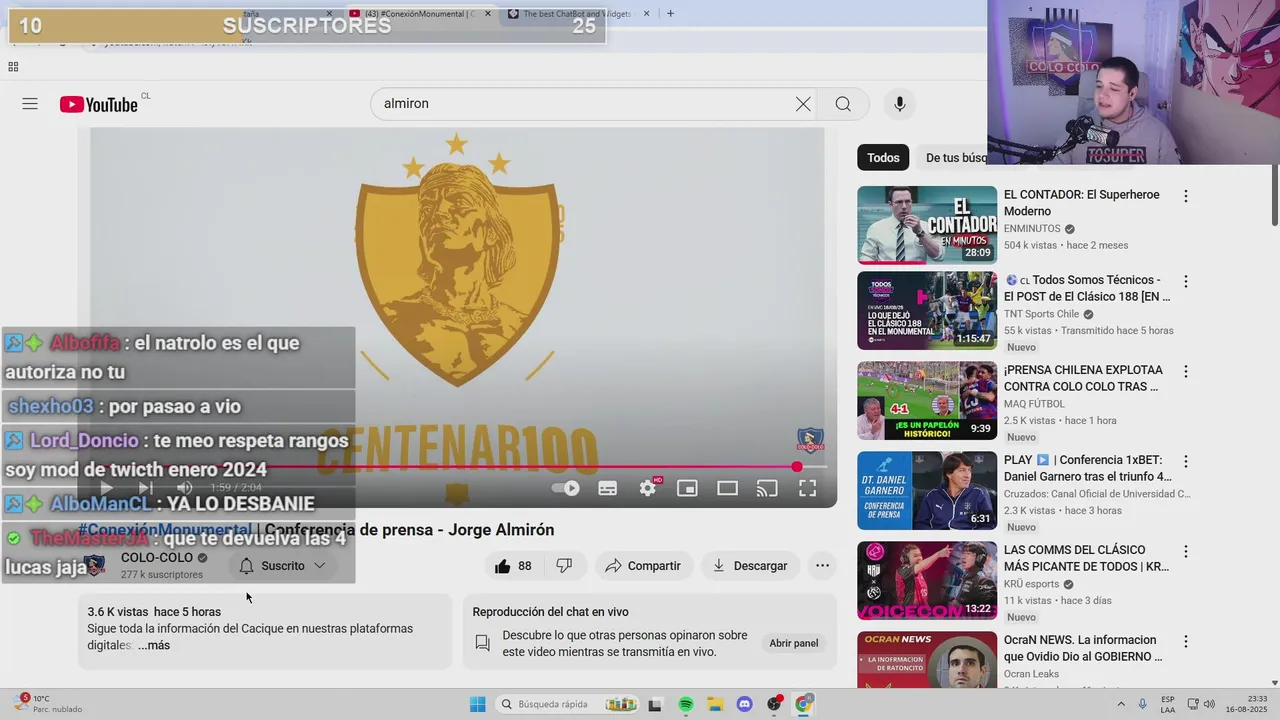The height and width of the screenshot is (720, 1280).
Task: Seek on the red video progress bar
Action: coord(459,467)
